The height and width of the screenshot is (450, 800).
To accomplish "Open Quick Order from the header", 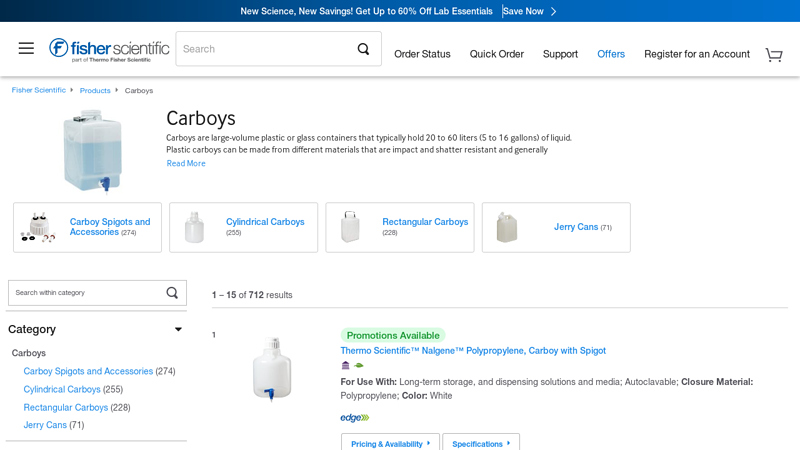I will [496, 54].
